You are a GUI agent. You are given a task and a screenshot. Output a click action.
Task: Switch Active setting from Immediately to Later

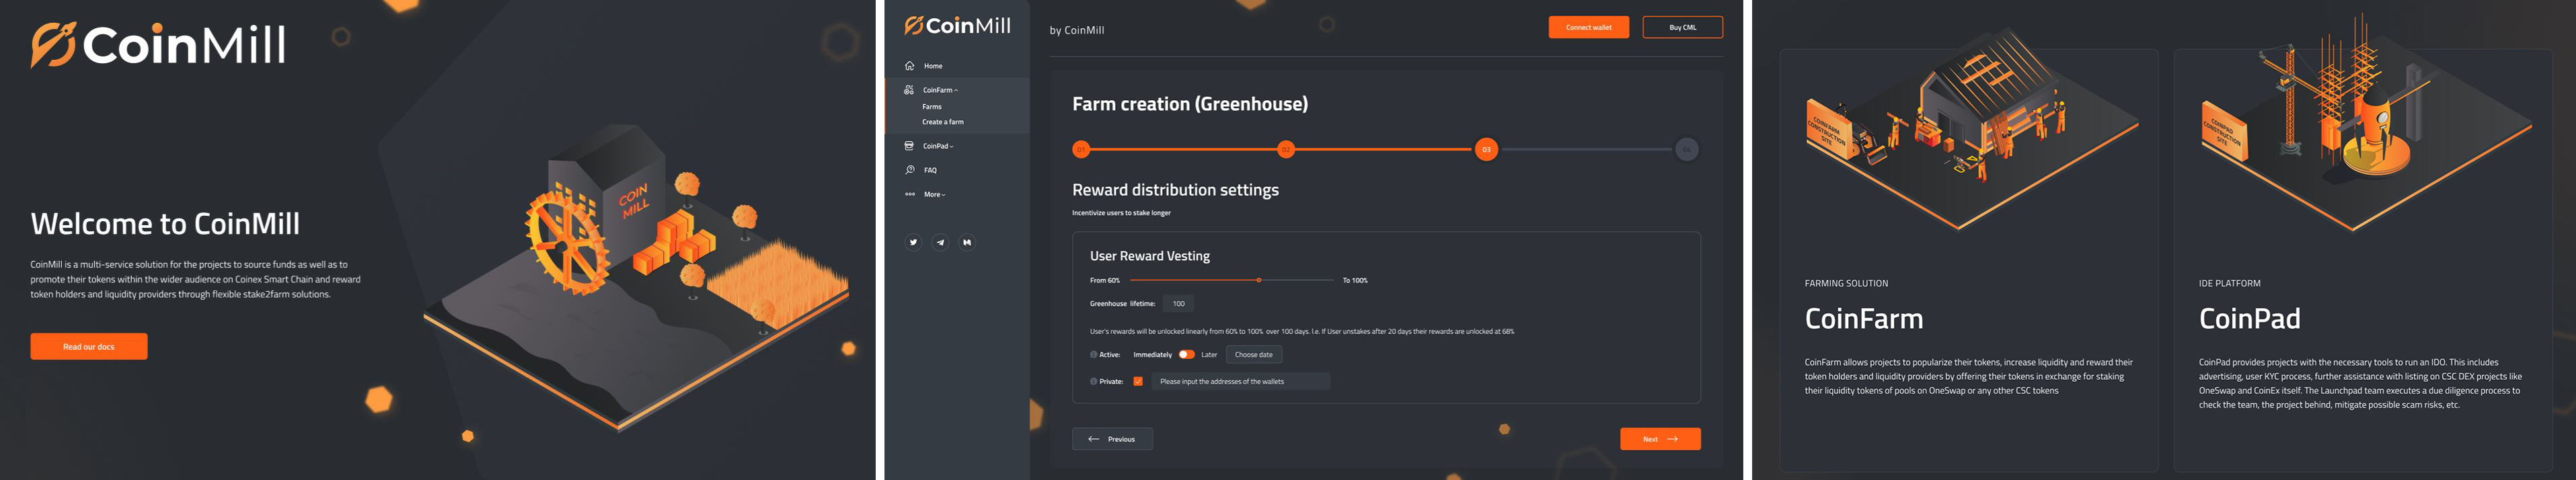pyautogui.click(x=1188, y=355)
